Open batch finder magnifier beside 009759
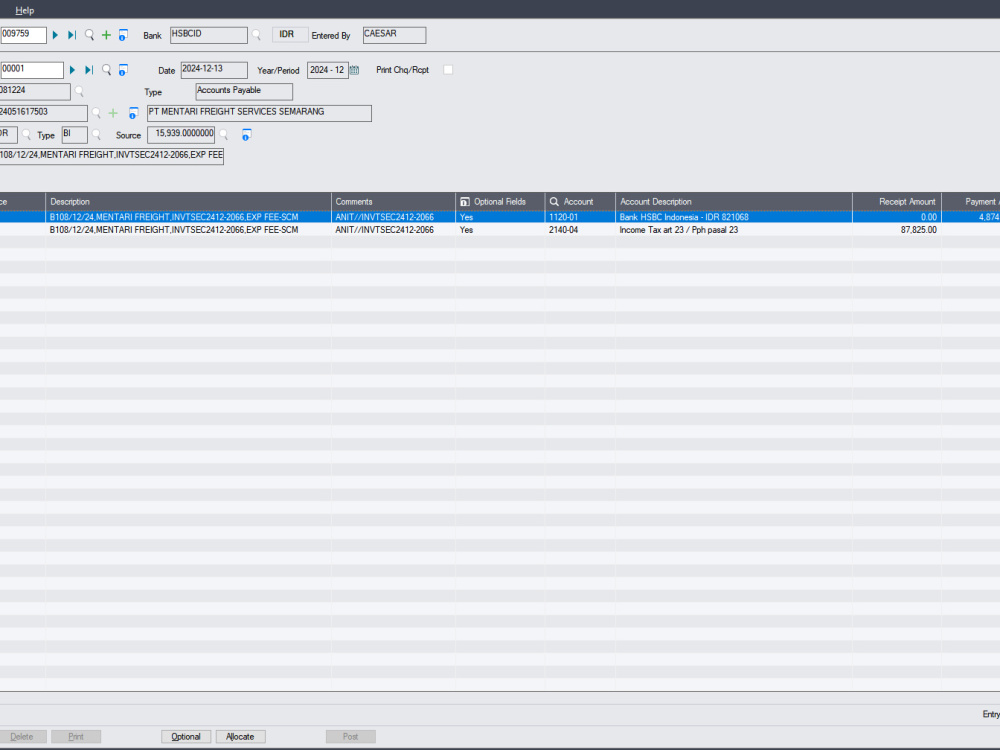The image size is (1000, 750). (x=89, y=35)
